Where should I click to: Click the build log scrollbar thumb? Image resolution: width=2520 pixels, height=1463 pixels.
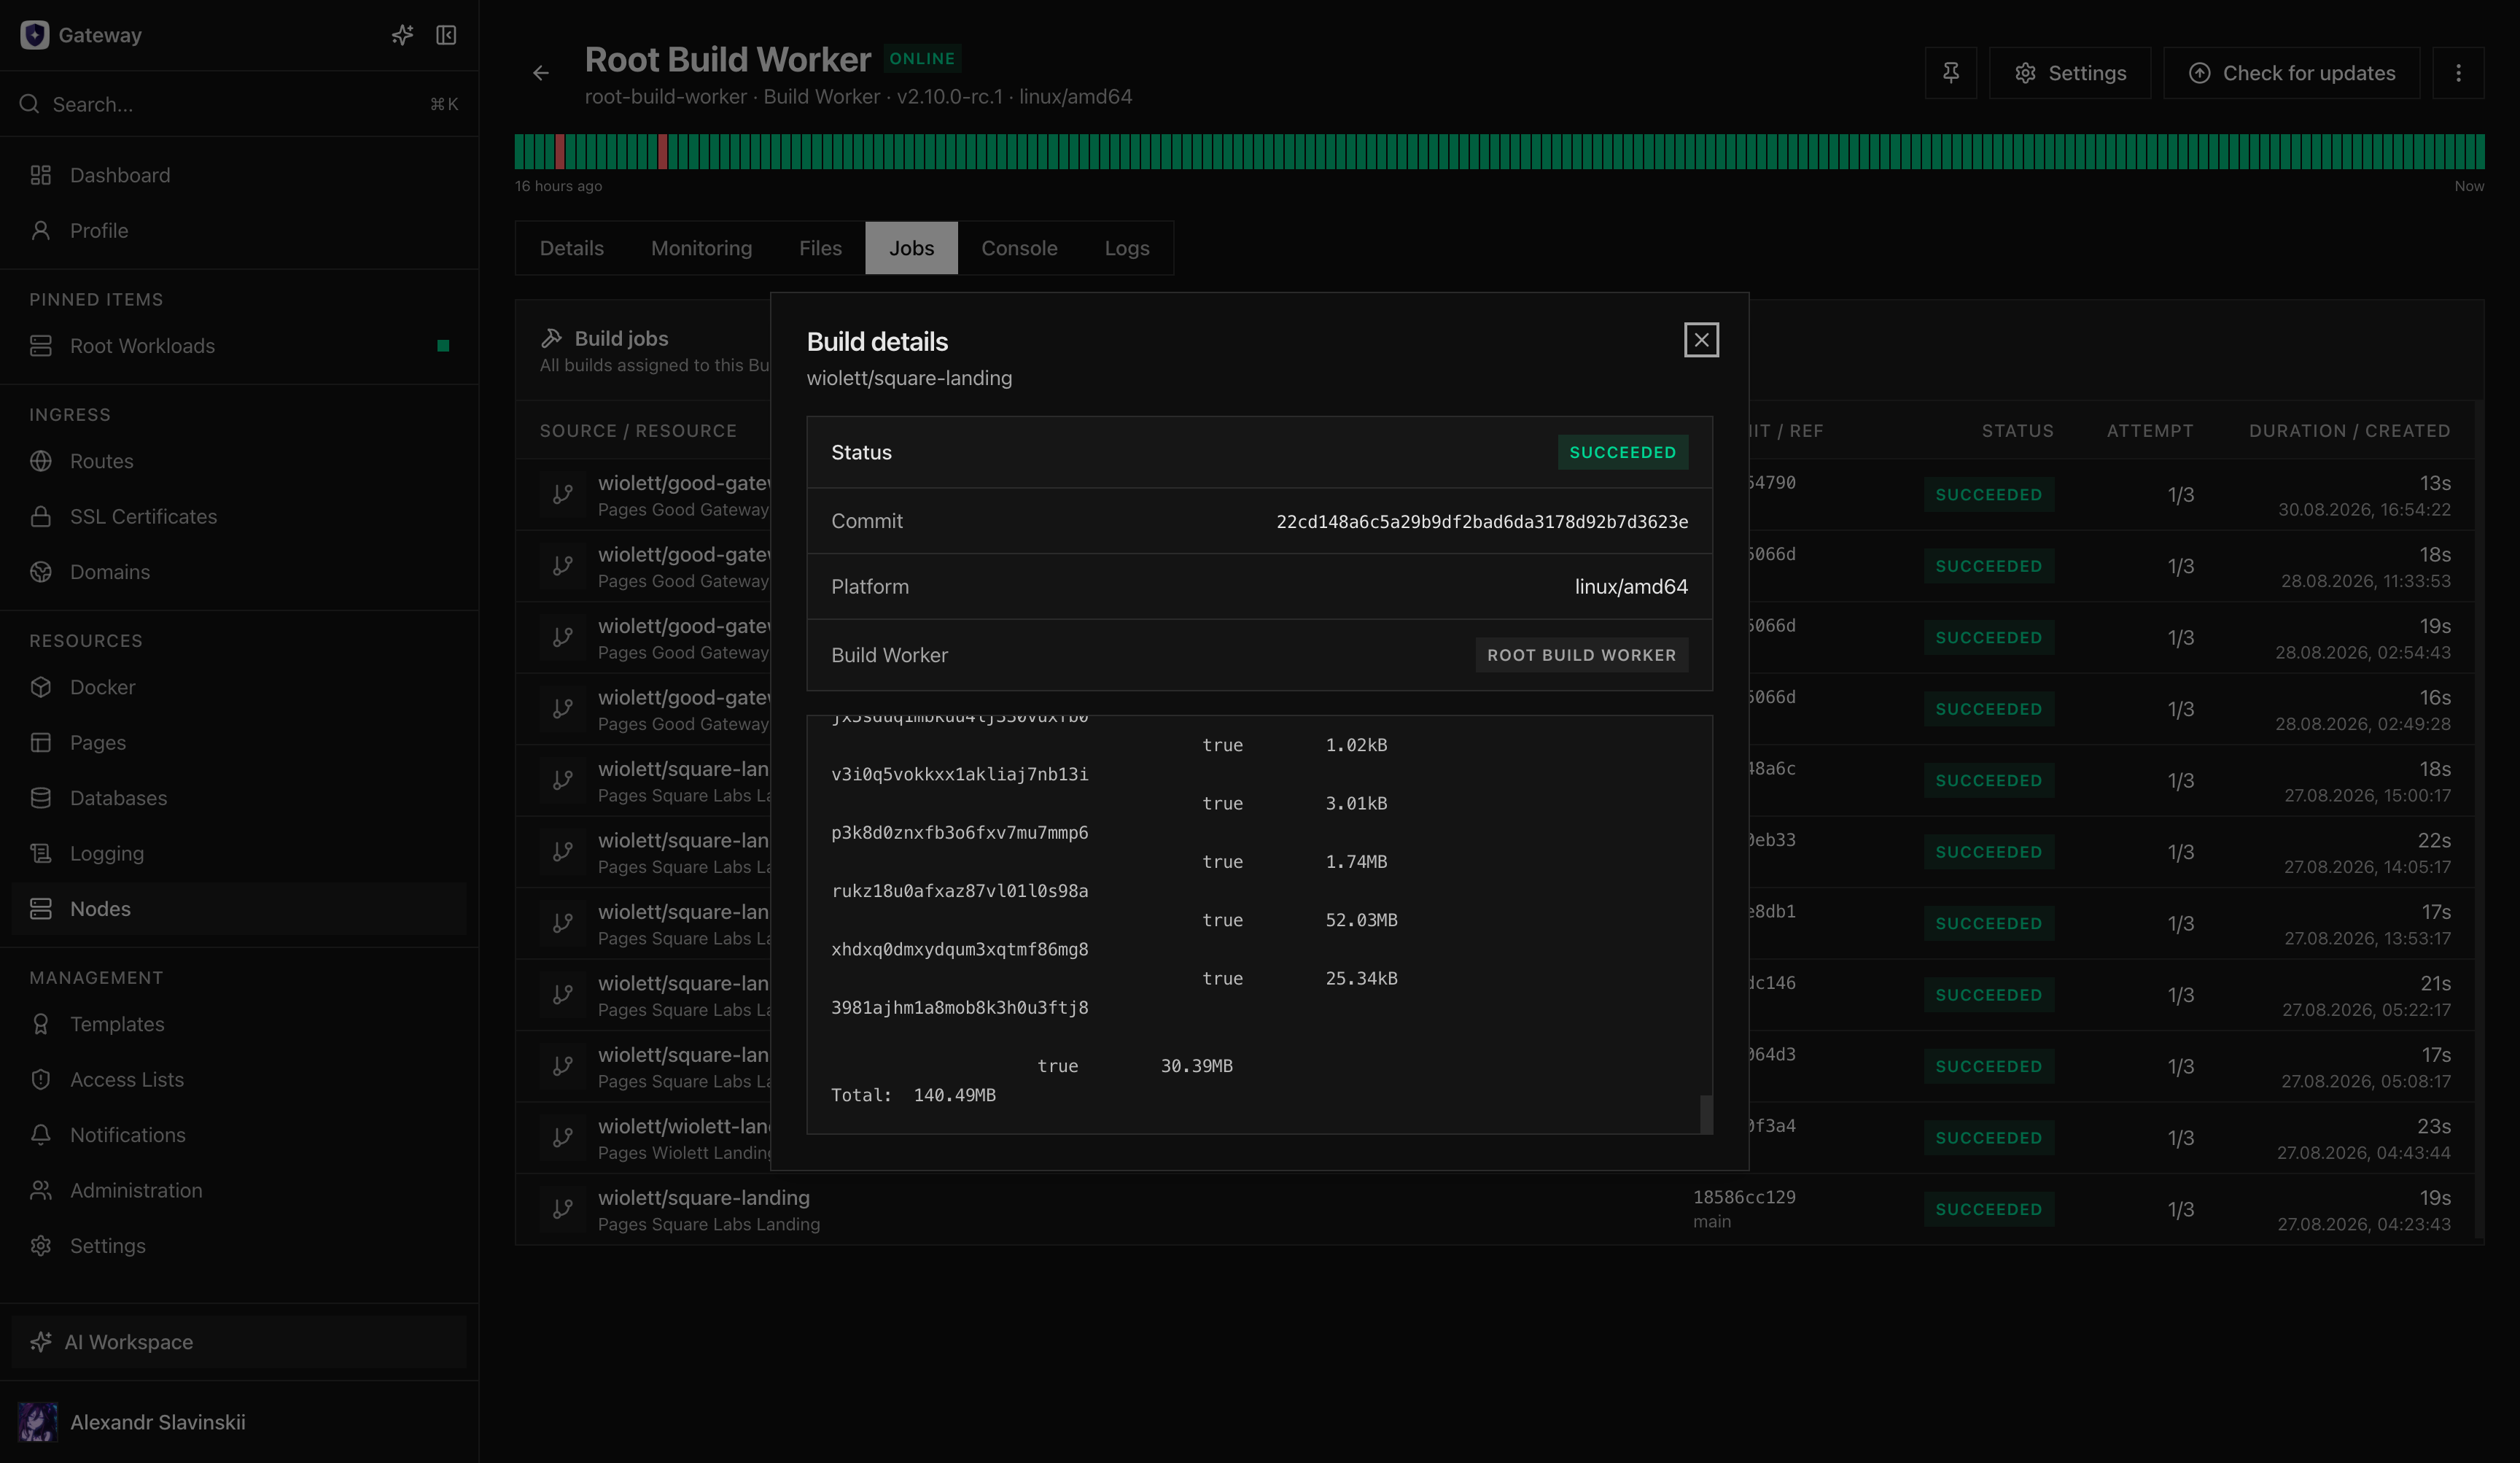(1706, 1114)
